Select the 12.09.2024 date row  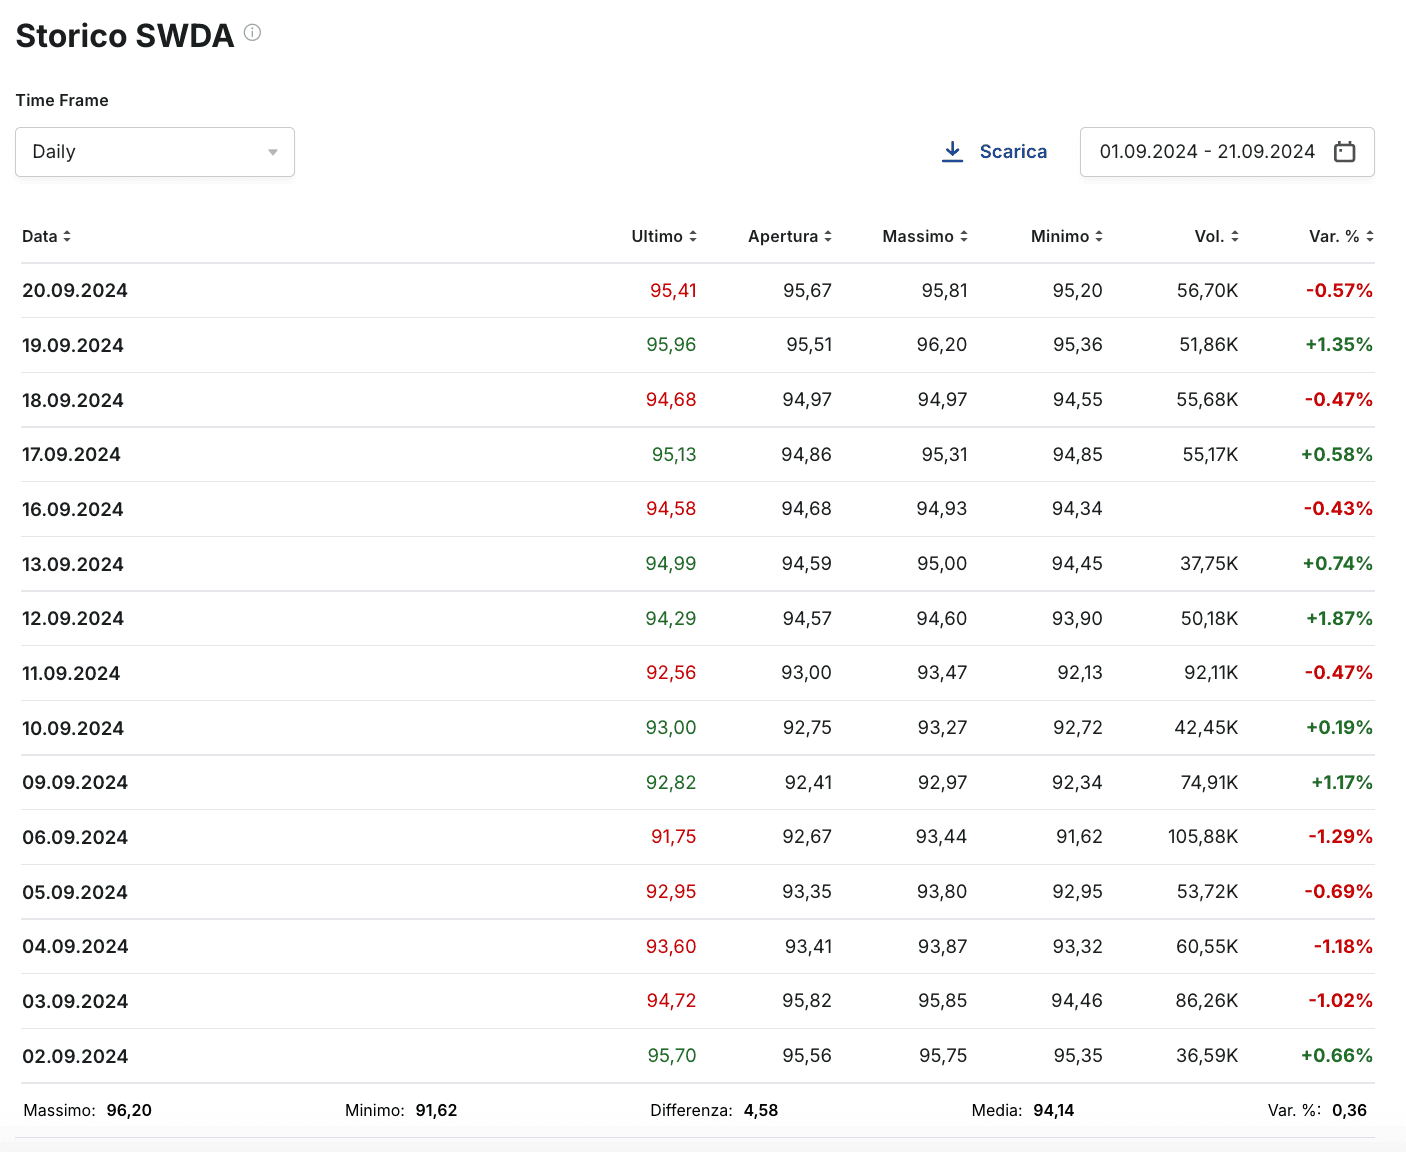tap(698, 619)
